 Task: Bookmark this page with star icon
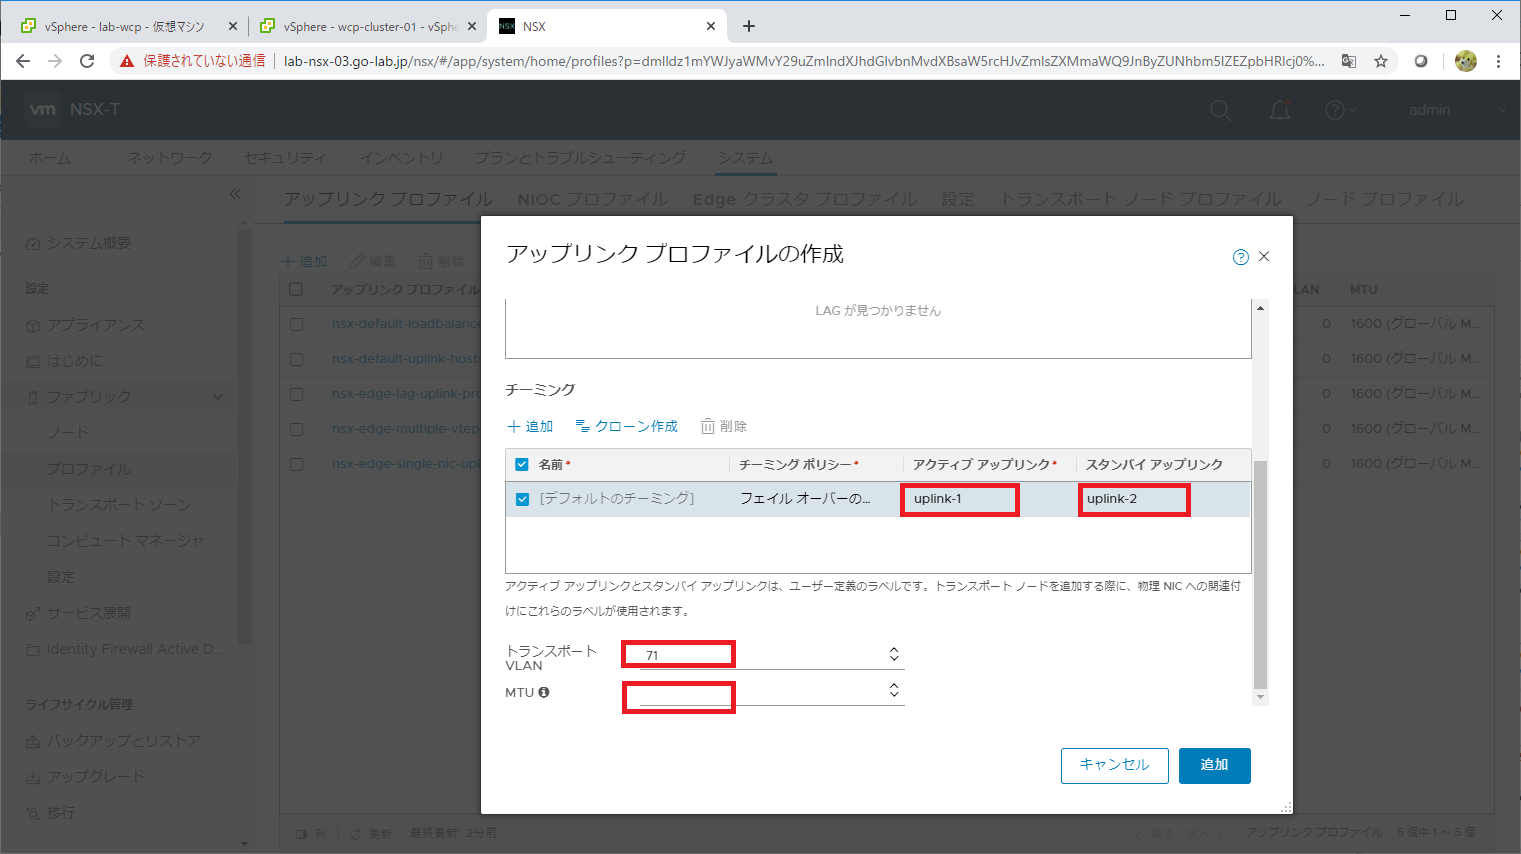(1381, 61)
